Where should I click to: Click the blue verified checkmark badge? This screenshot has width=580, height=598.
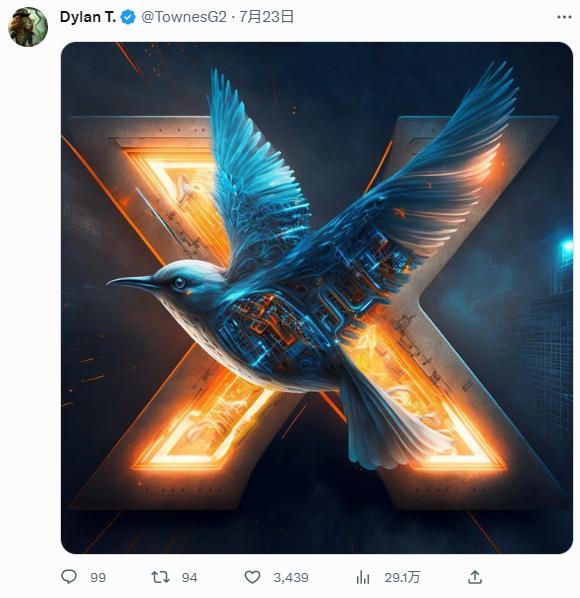128,17
